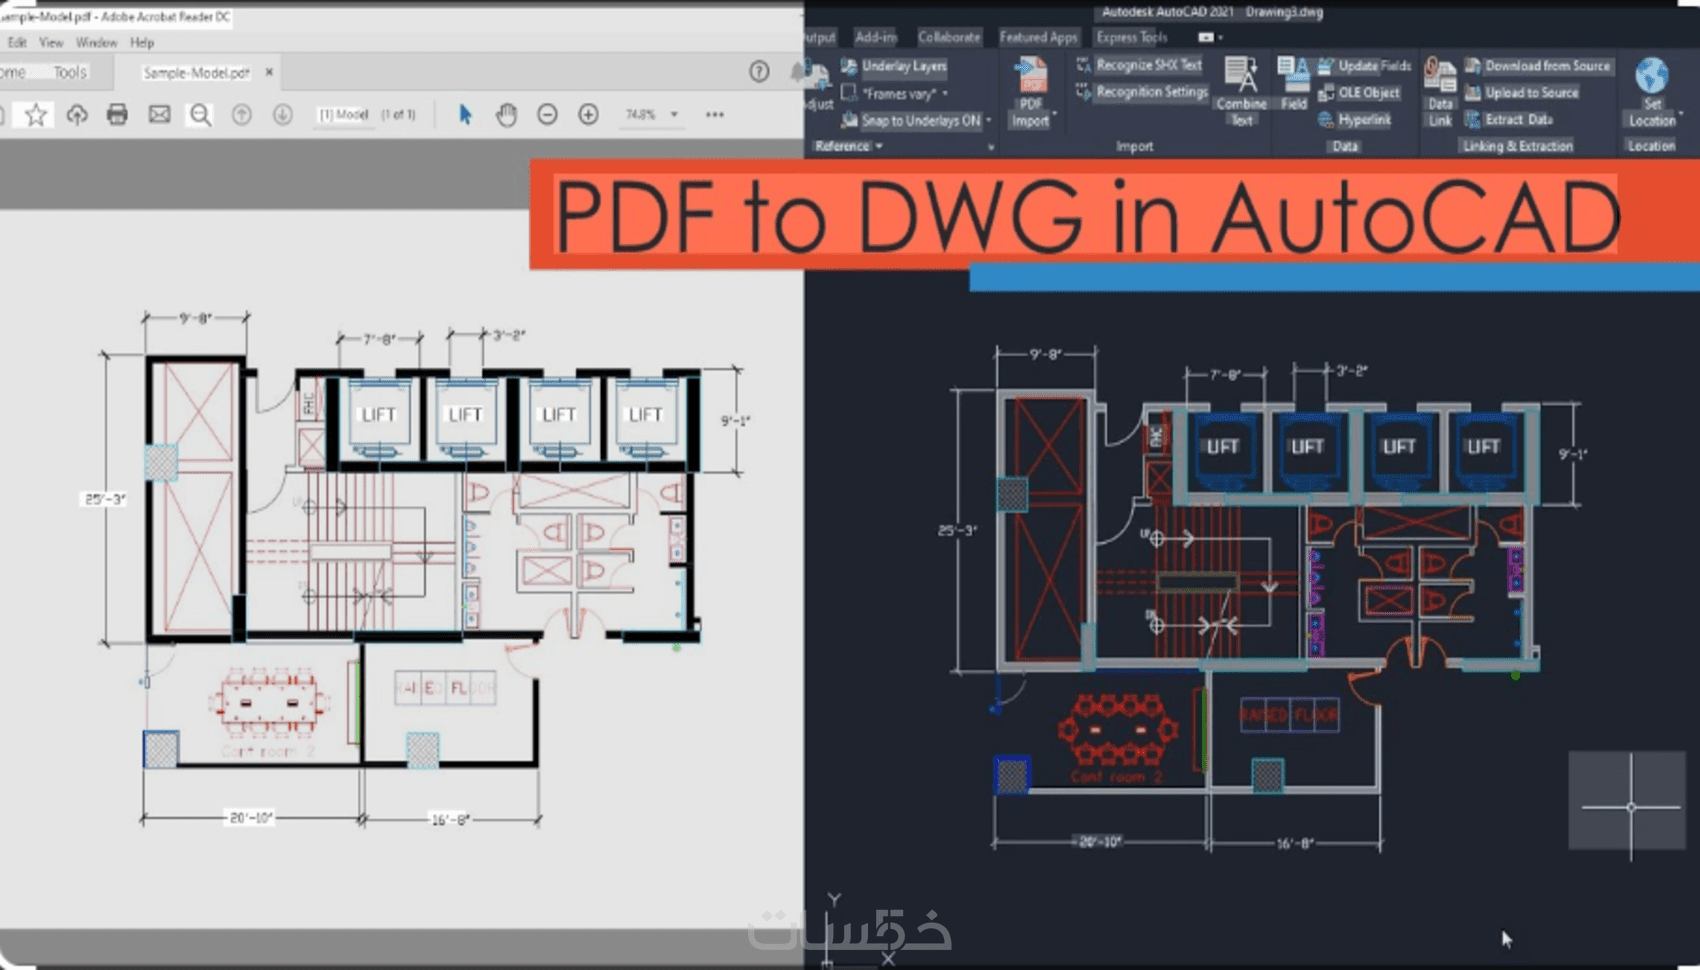Image resolution: width=1700 pixels, height=970 pixels.
Task: Click Upload to Source in AutoCAD
Action: click(1522, 93)
